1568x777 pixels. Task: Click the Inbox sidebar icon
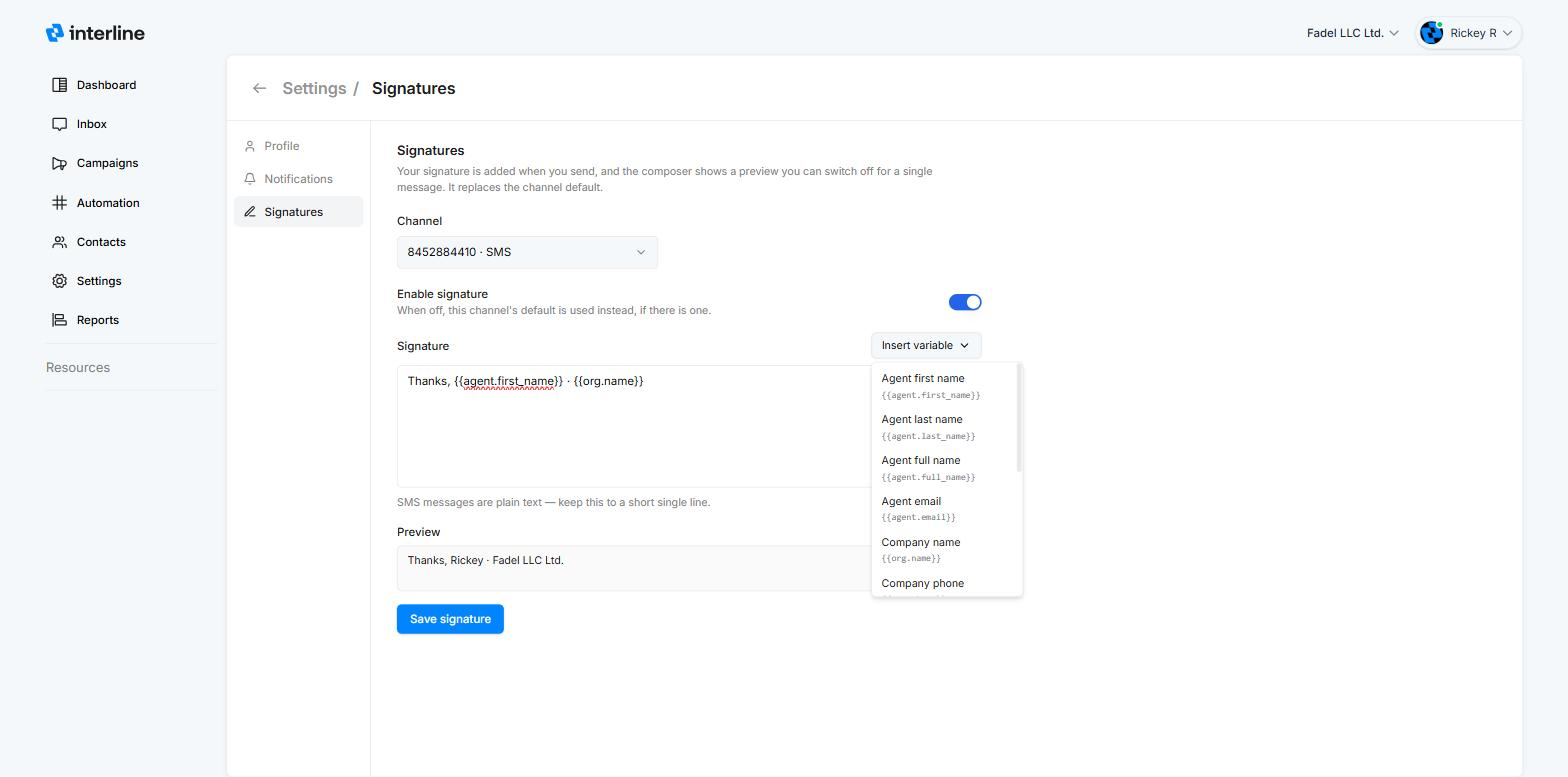[x=60, y=124]
